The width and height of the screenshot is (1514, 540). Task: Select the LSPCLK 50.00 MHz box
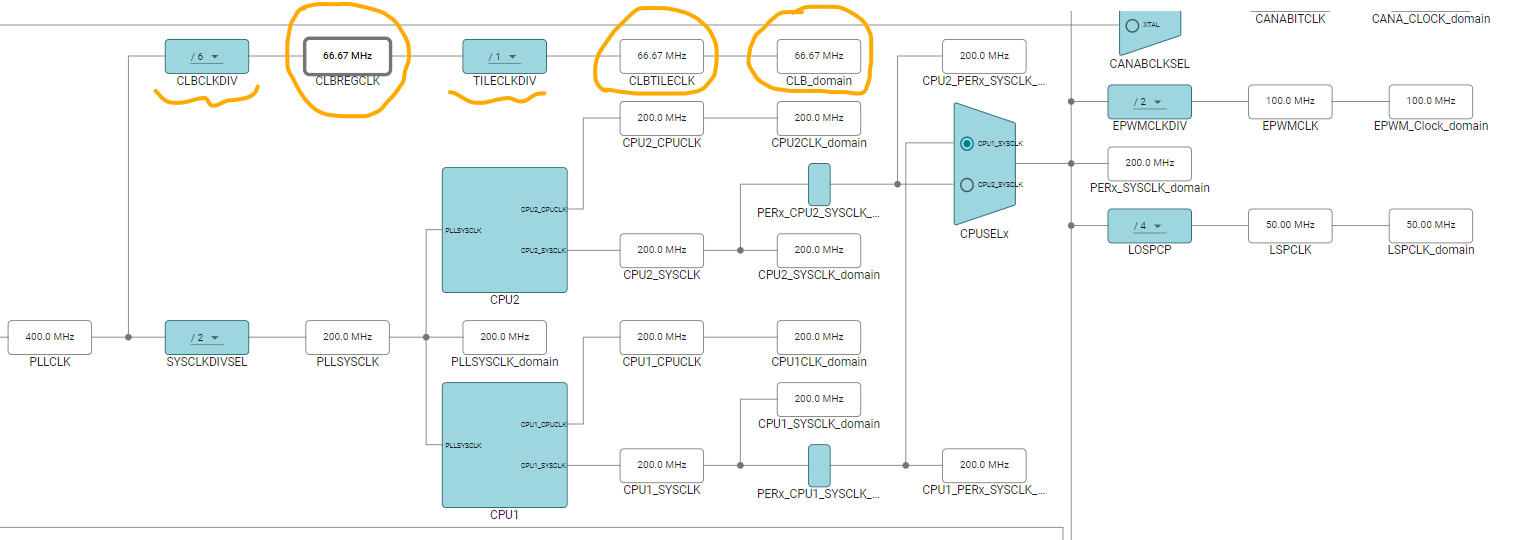point(1290,225)
